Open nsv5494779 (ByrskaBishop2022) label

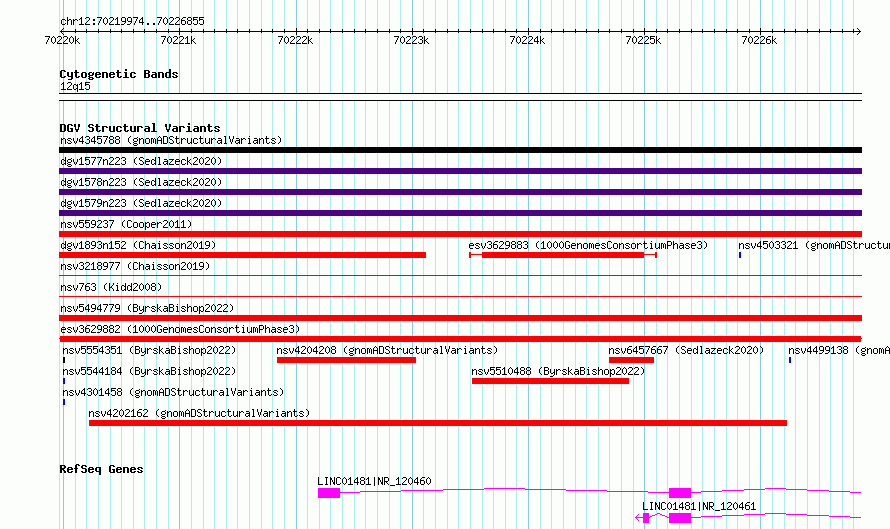point(147,308)
